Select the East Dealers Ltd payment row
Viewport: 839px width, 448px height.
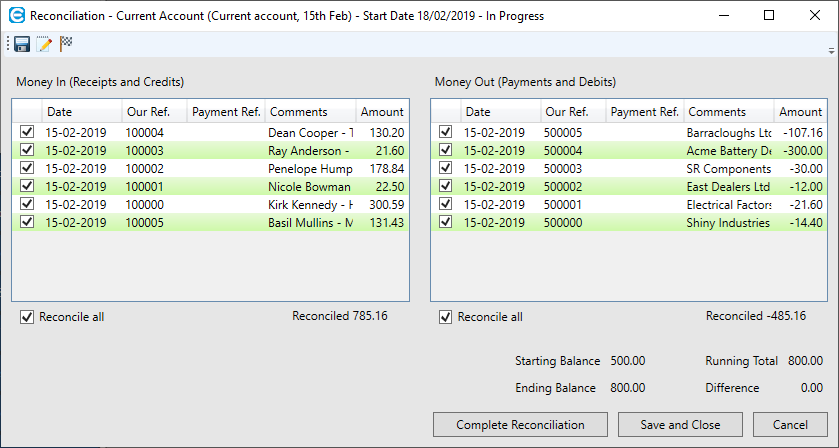point(728,186)
